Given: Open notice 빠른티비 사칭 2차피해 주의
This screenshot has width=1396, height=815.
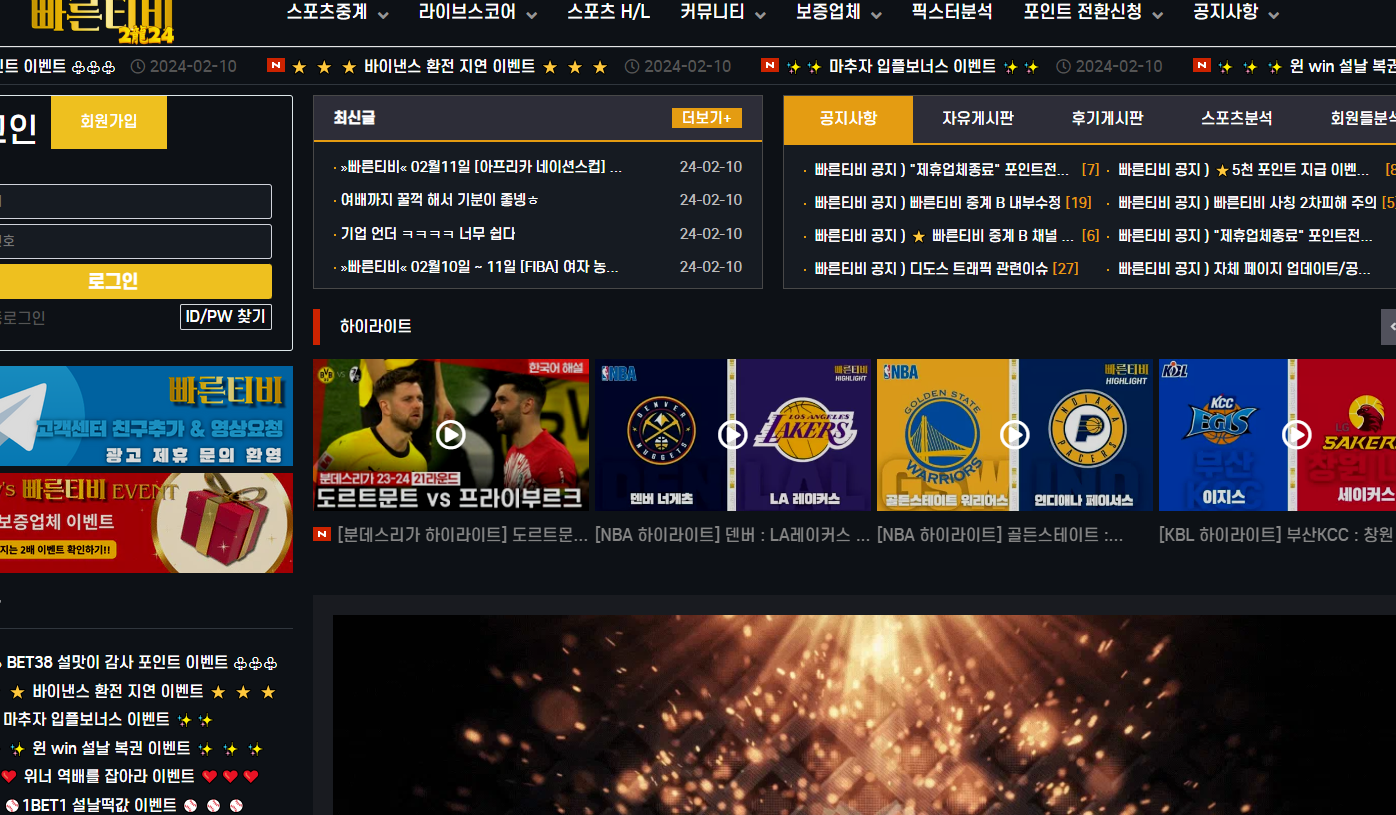Looking at the screenshot, I should [1248, 203].
